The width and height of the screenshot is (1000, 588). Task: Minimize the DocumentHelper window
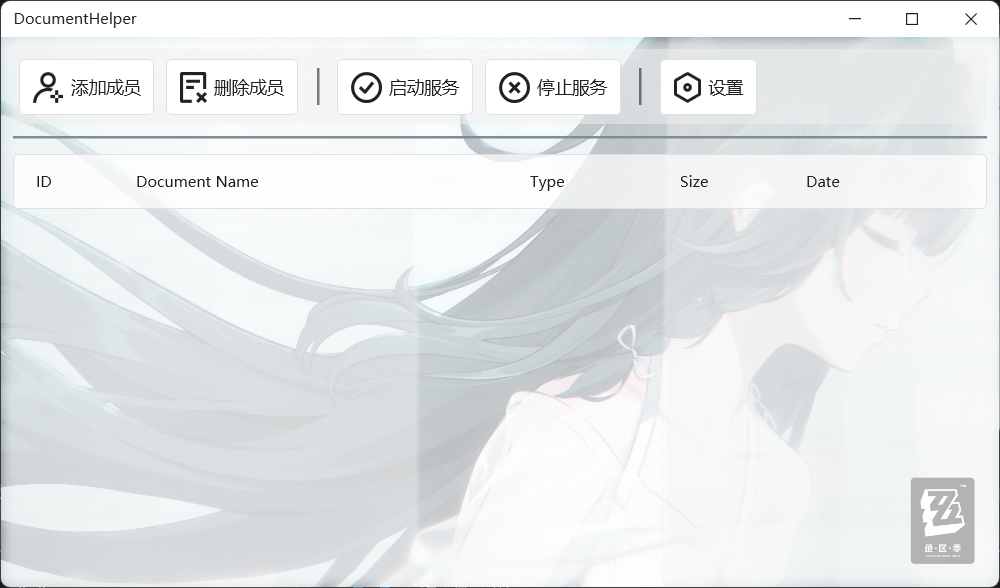coord(855,19)
